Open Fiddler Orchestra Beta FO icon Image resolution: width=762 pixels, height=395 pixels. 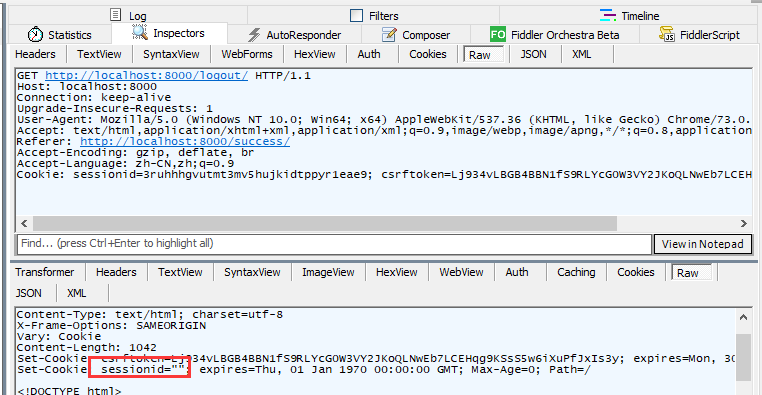(498, 34)
